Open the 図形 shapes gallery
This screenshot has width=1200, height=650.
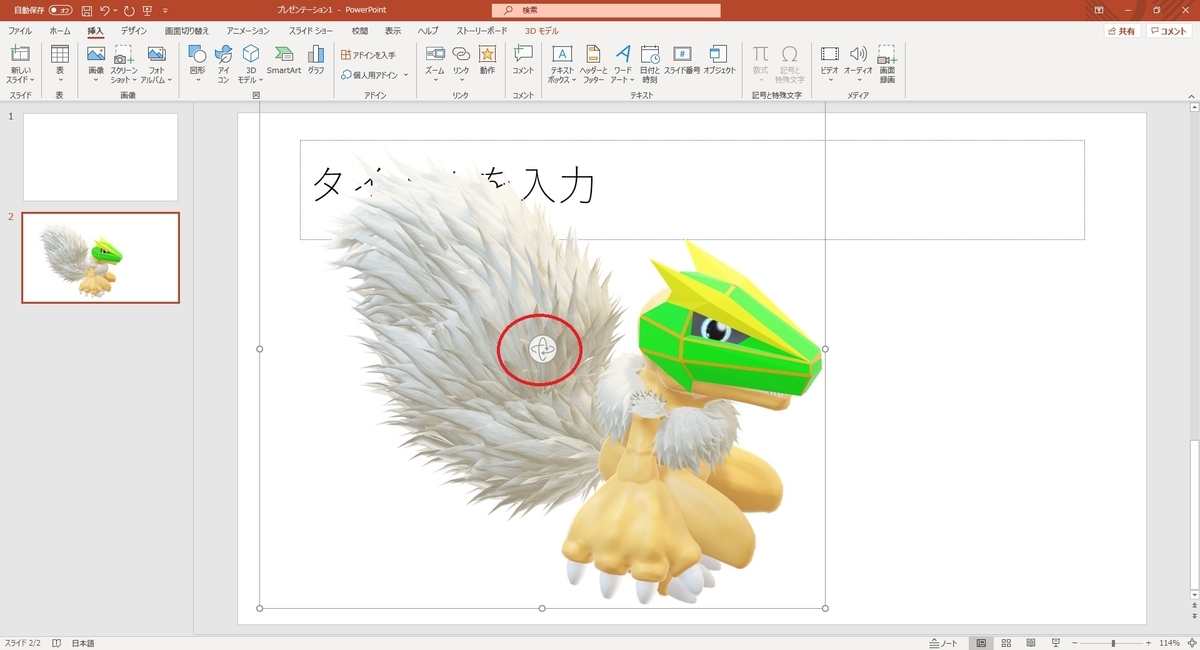(197, 62)
